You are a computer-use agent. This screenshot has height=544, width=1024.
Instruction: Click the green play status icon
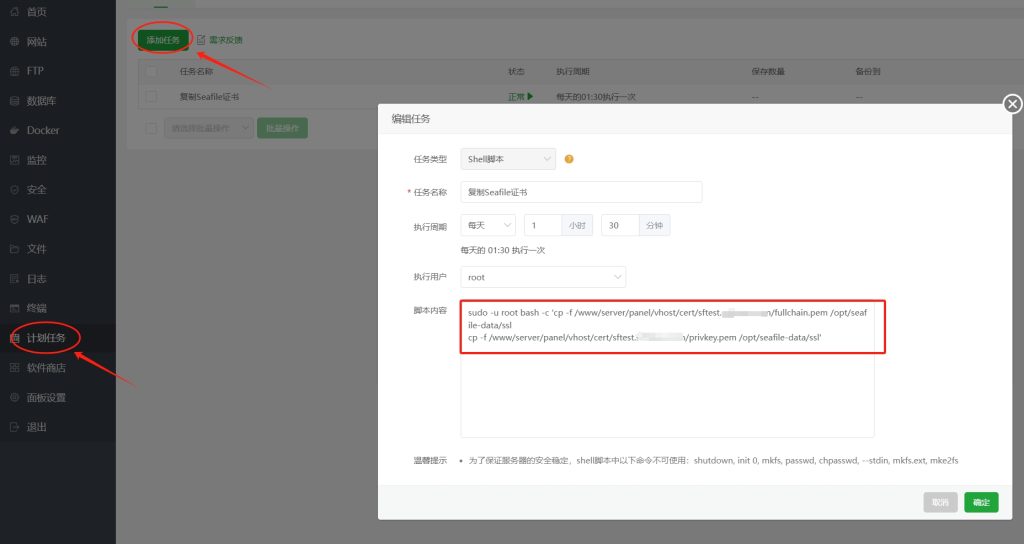[x=530, y=97]
